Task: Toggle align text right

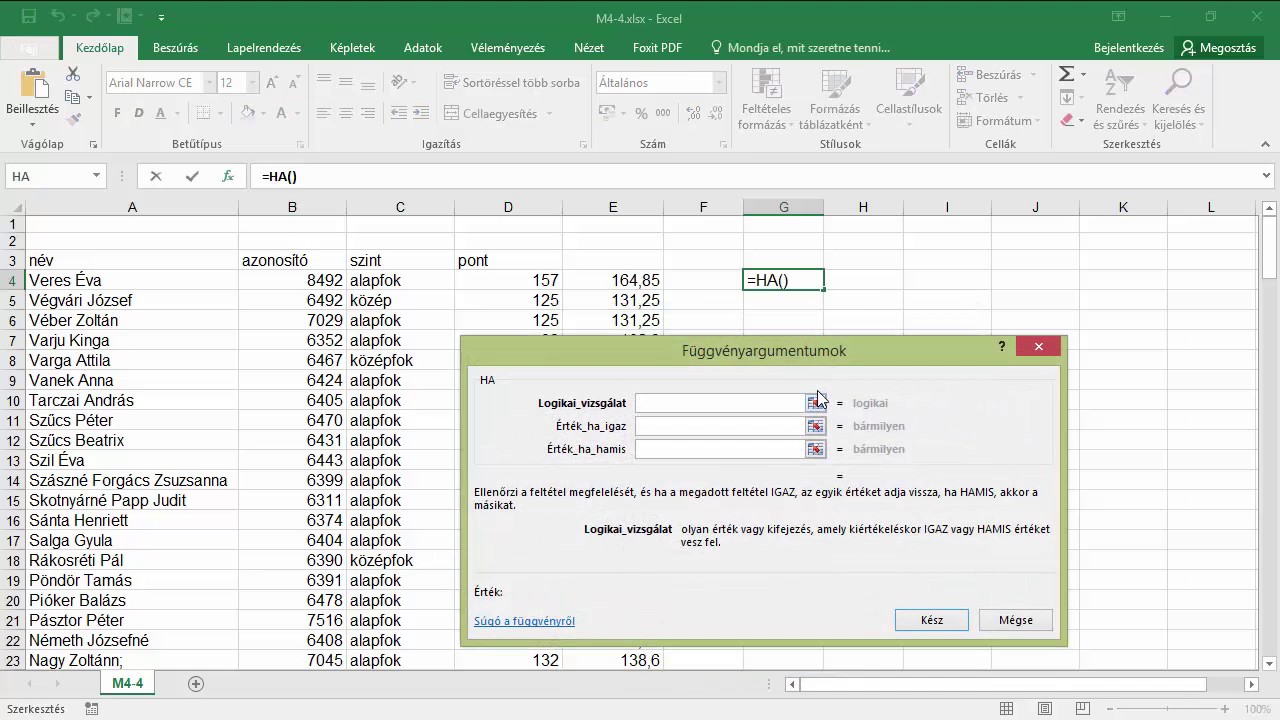Action: pos(368,113)
